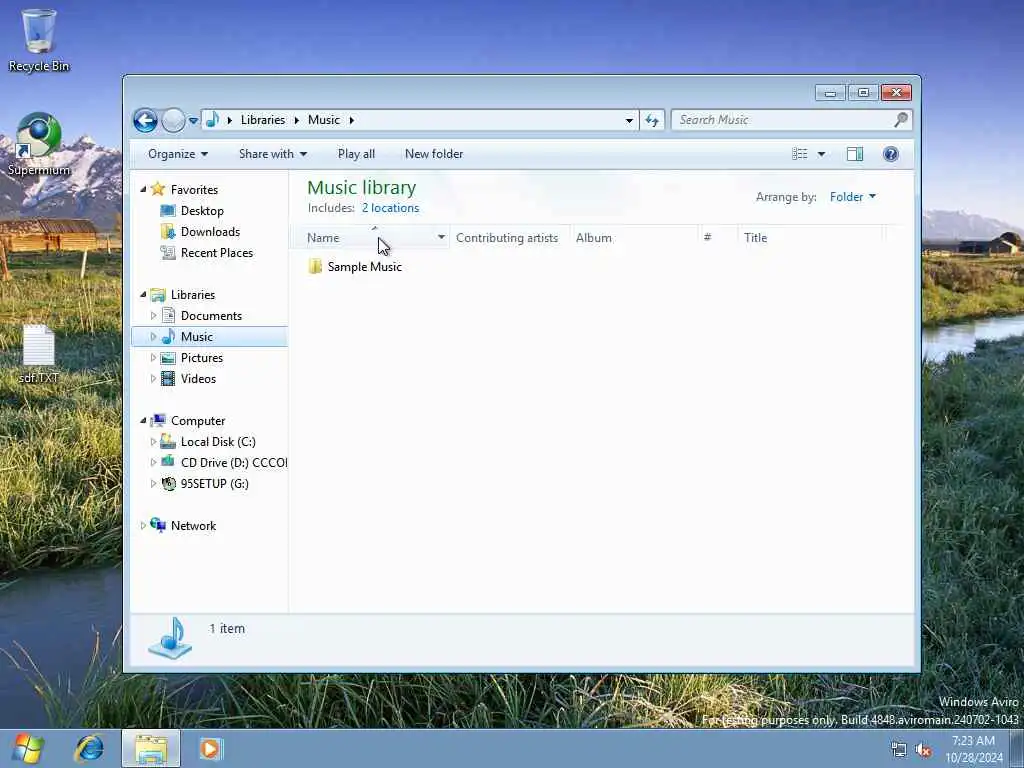Open the 2 locations link

[391, 208]
